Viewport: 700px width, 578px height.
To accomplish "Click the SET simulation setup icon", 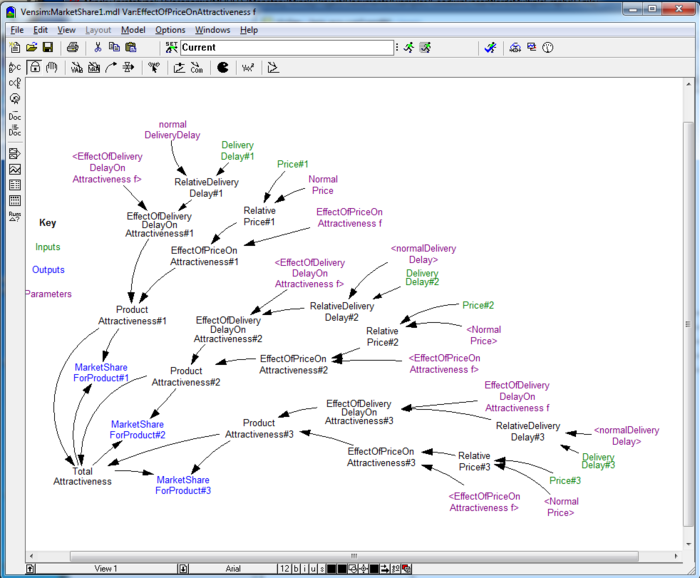I will click(171, 47).
